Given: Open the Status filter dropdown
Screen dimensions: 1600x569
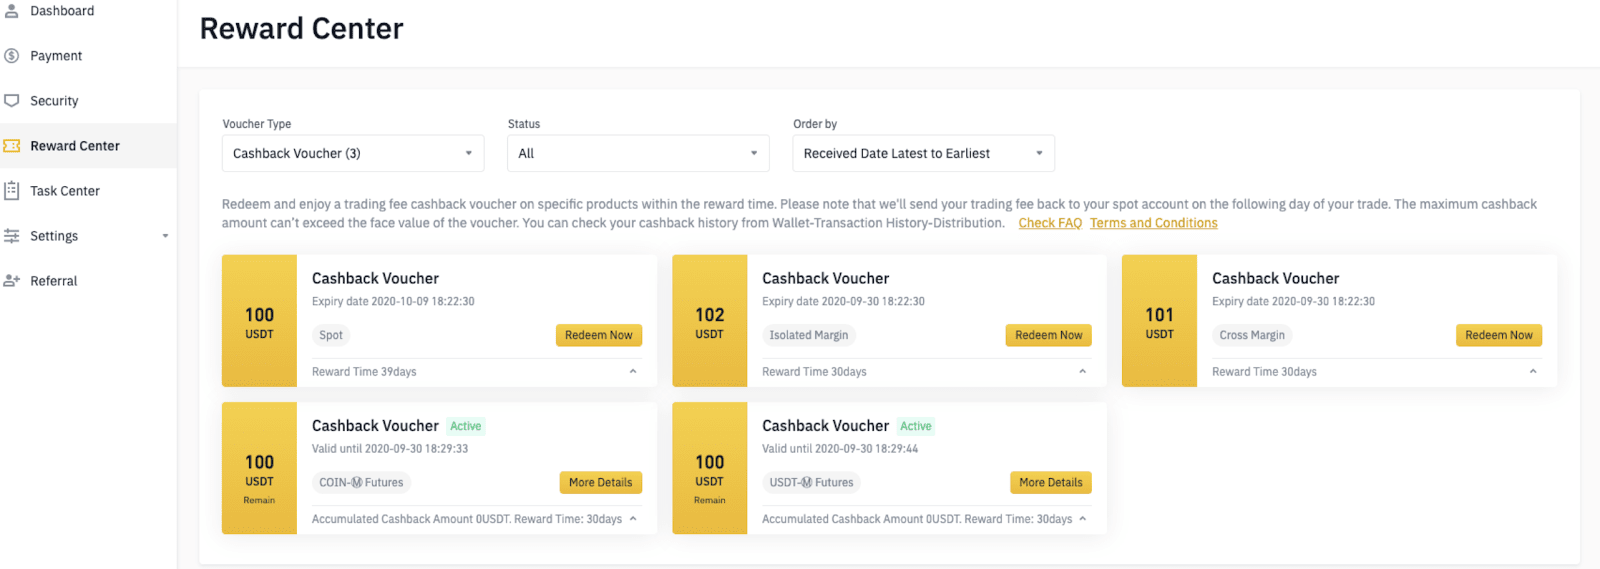Looking at the screenshot, I should click(638, 153).
